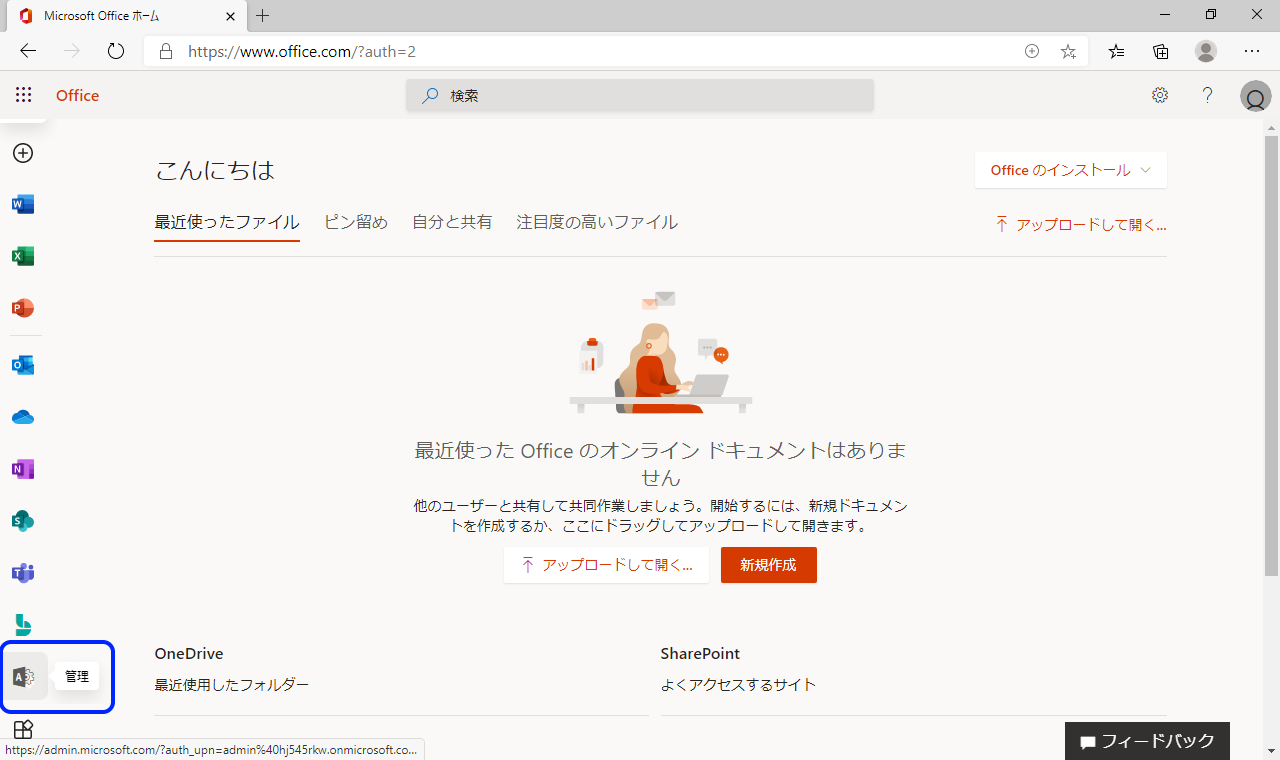Click 最近使用したフォルダー text
This screenshot has height=760, width=1280.
232,685
